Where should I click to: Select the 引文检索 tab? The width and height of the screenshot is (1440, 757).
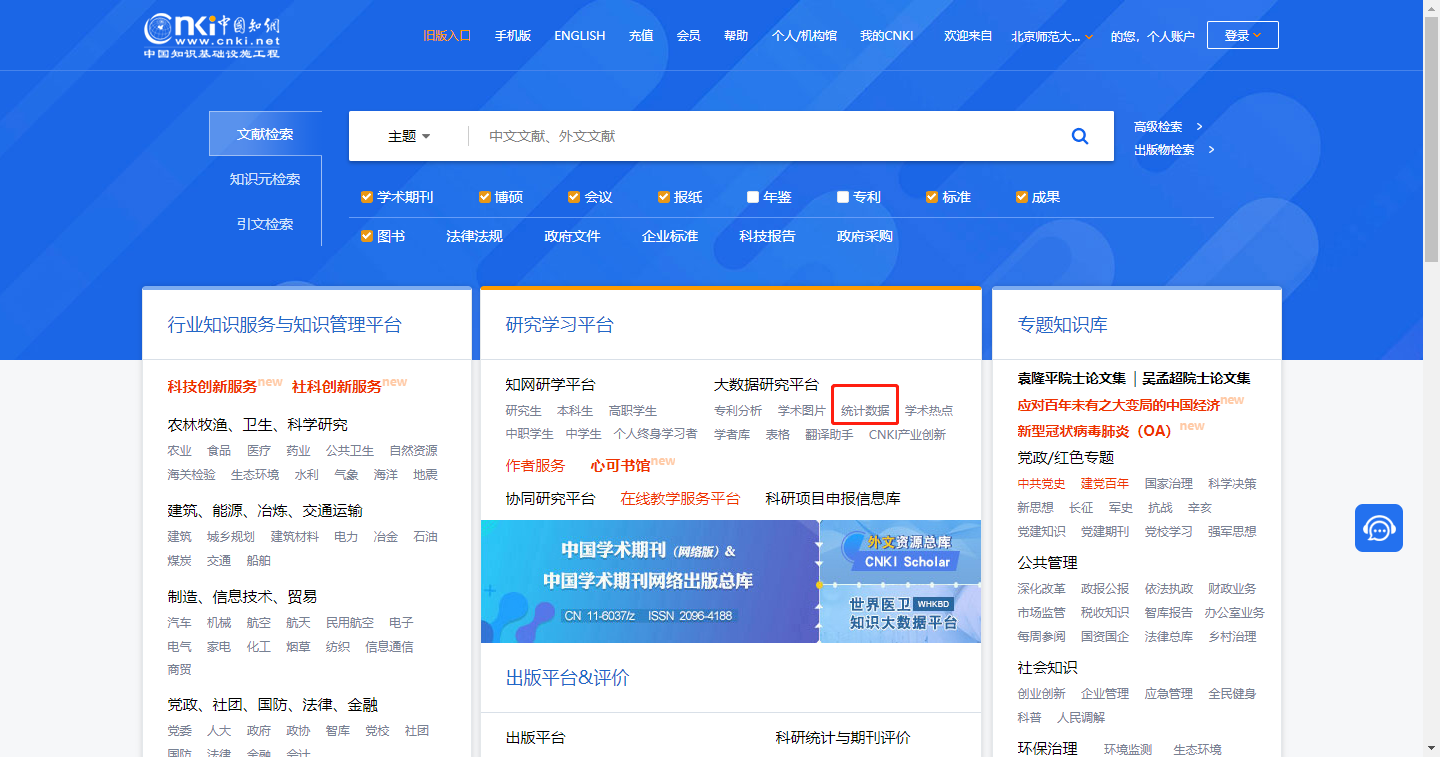(265, 224)
